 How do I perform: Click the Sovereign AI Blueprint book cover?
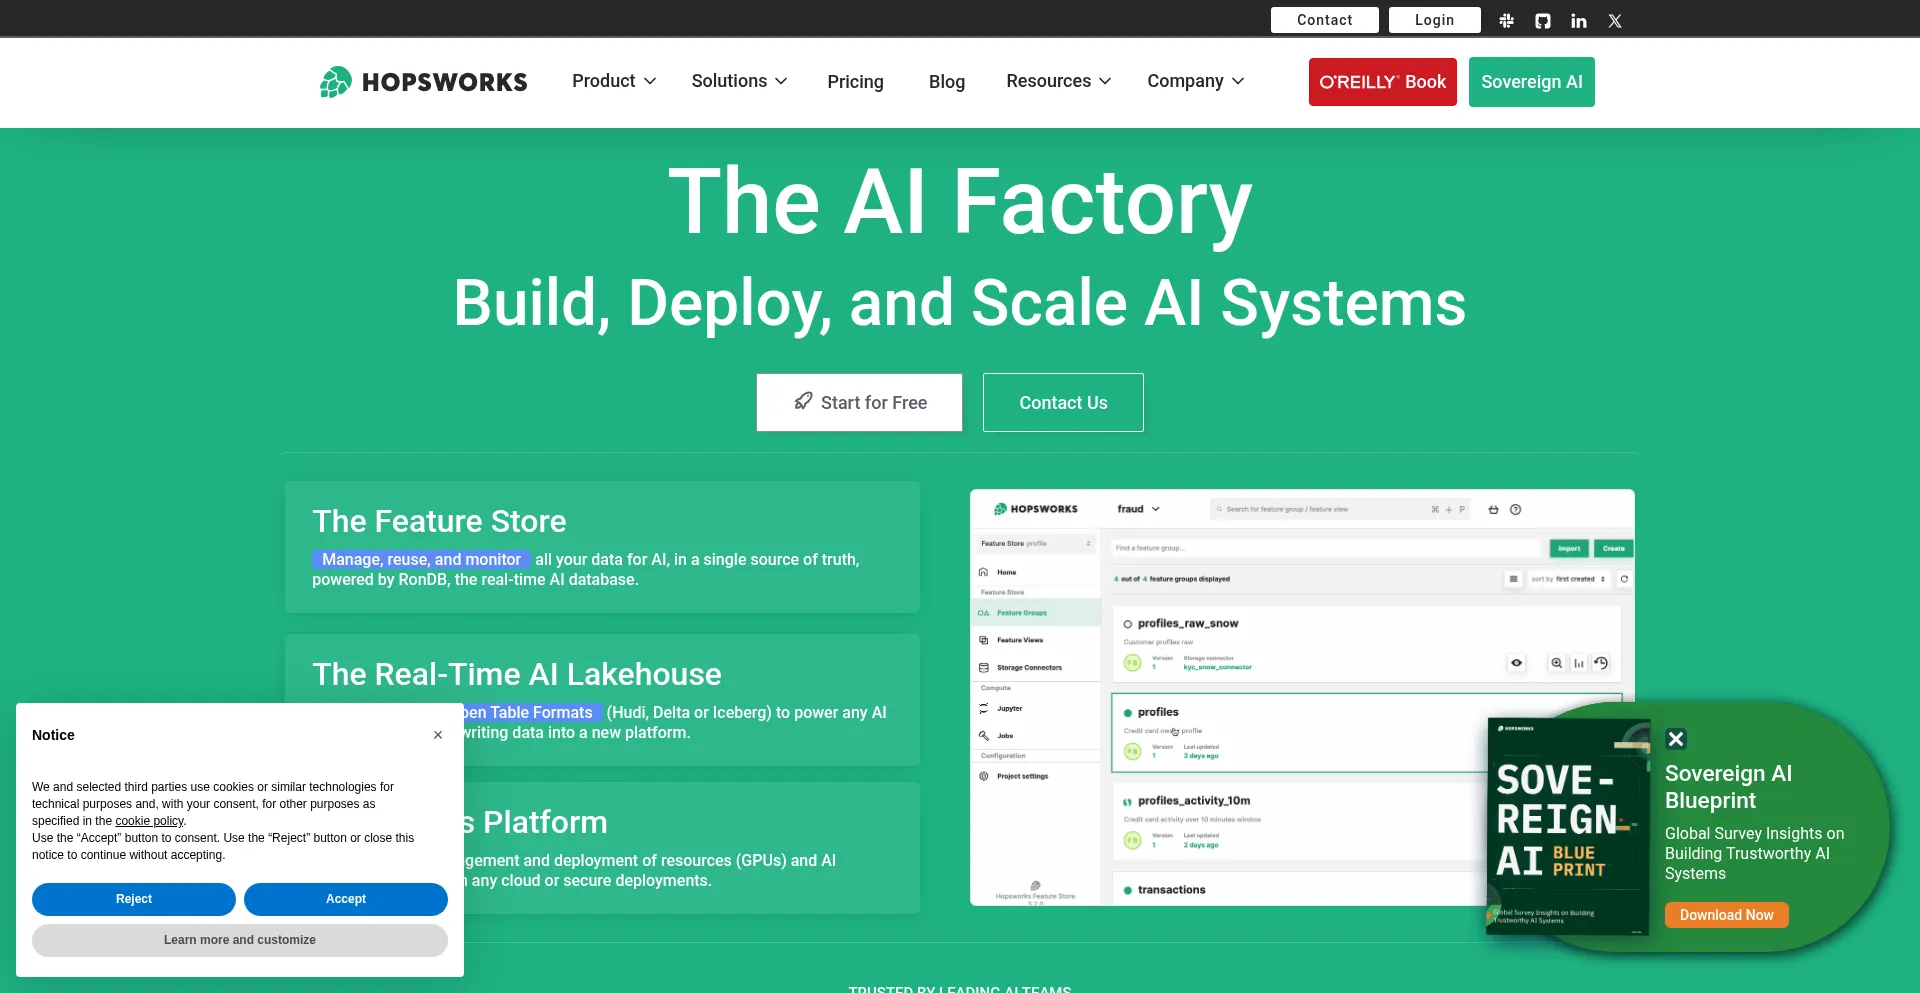click(1567, 826)
